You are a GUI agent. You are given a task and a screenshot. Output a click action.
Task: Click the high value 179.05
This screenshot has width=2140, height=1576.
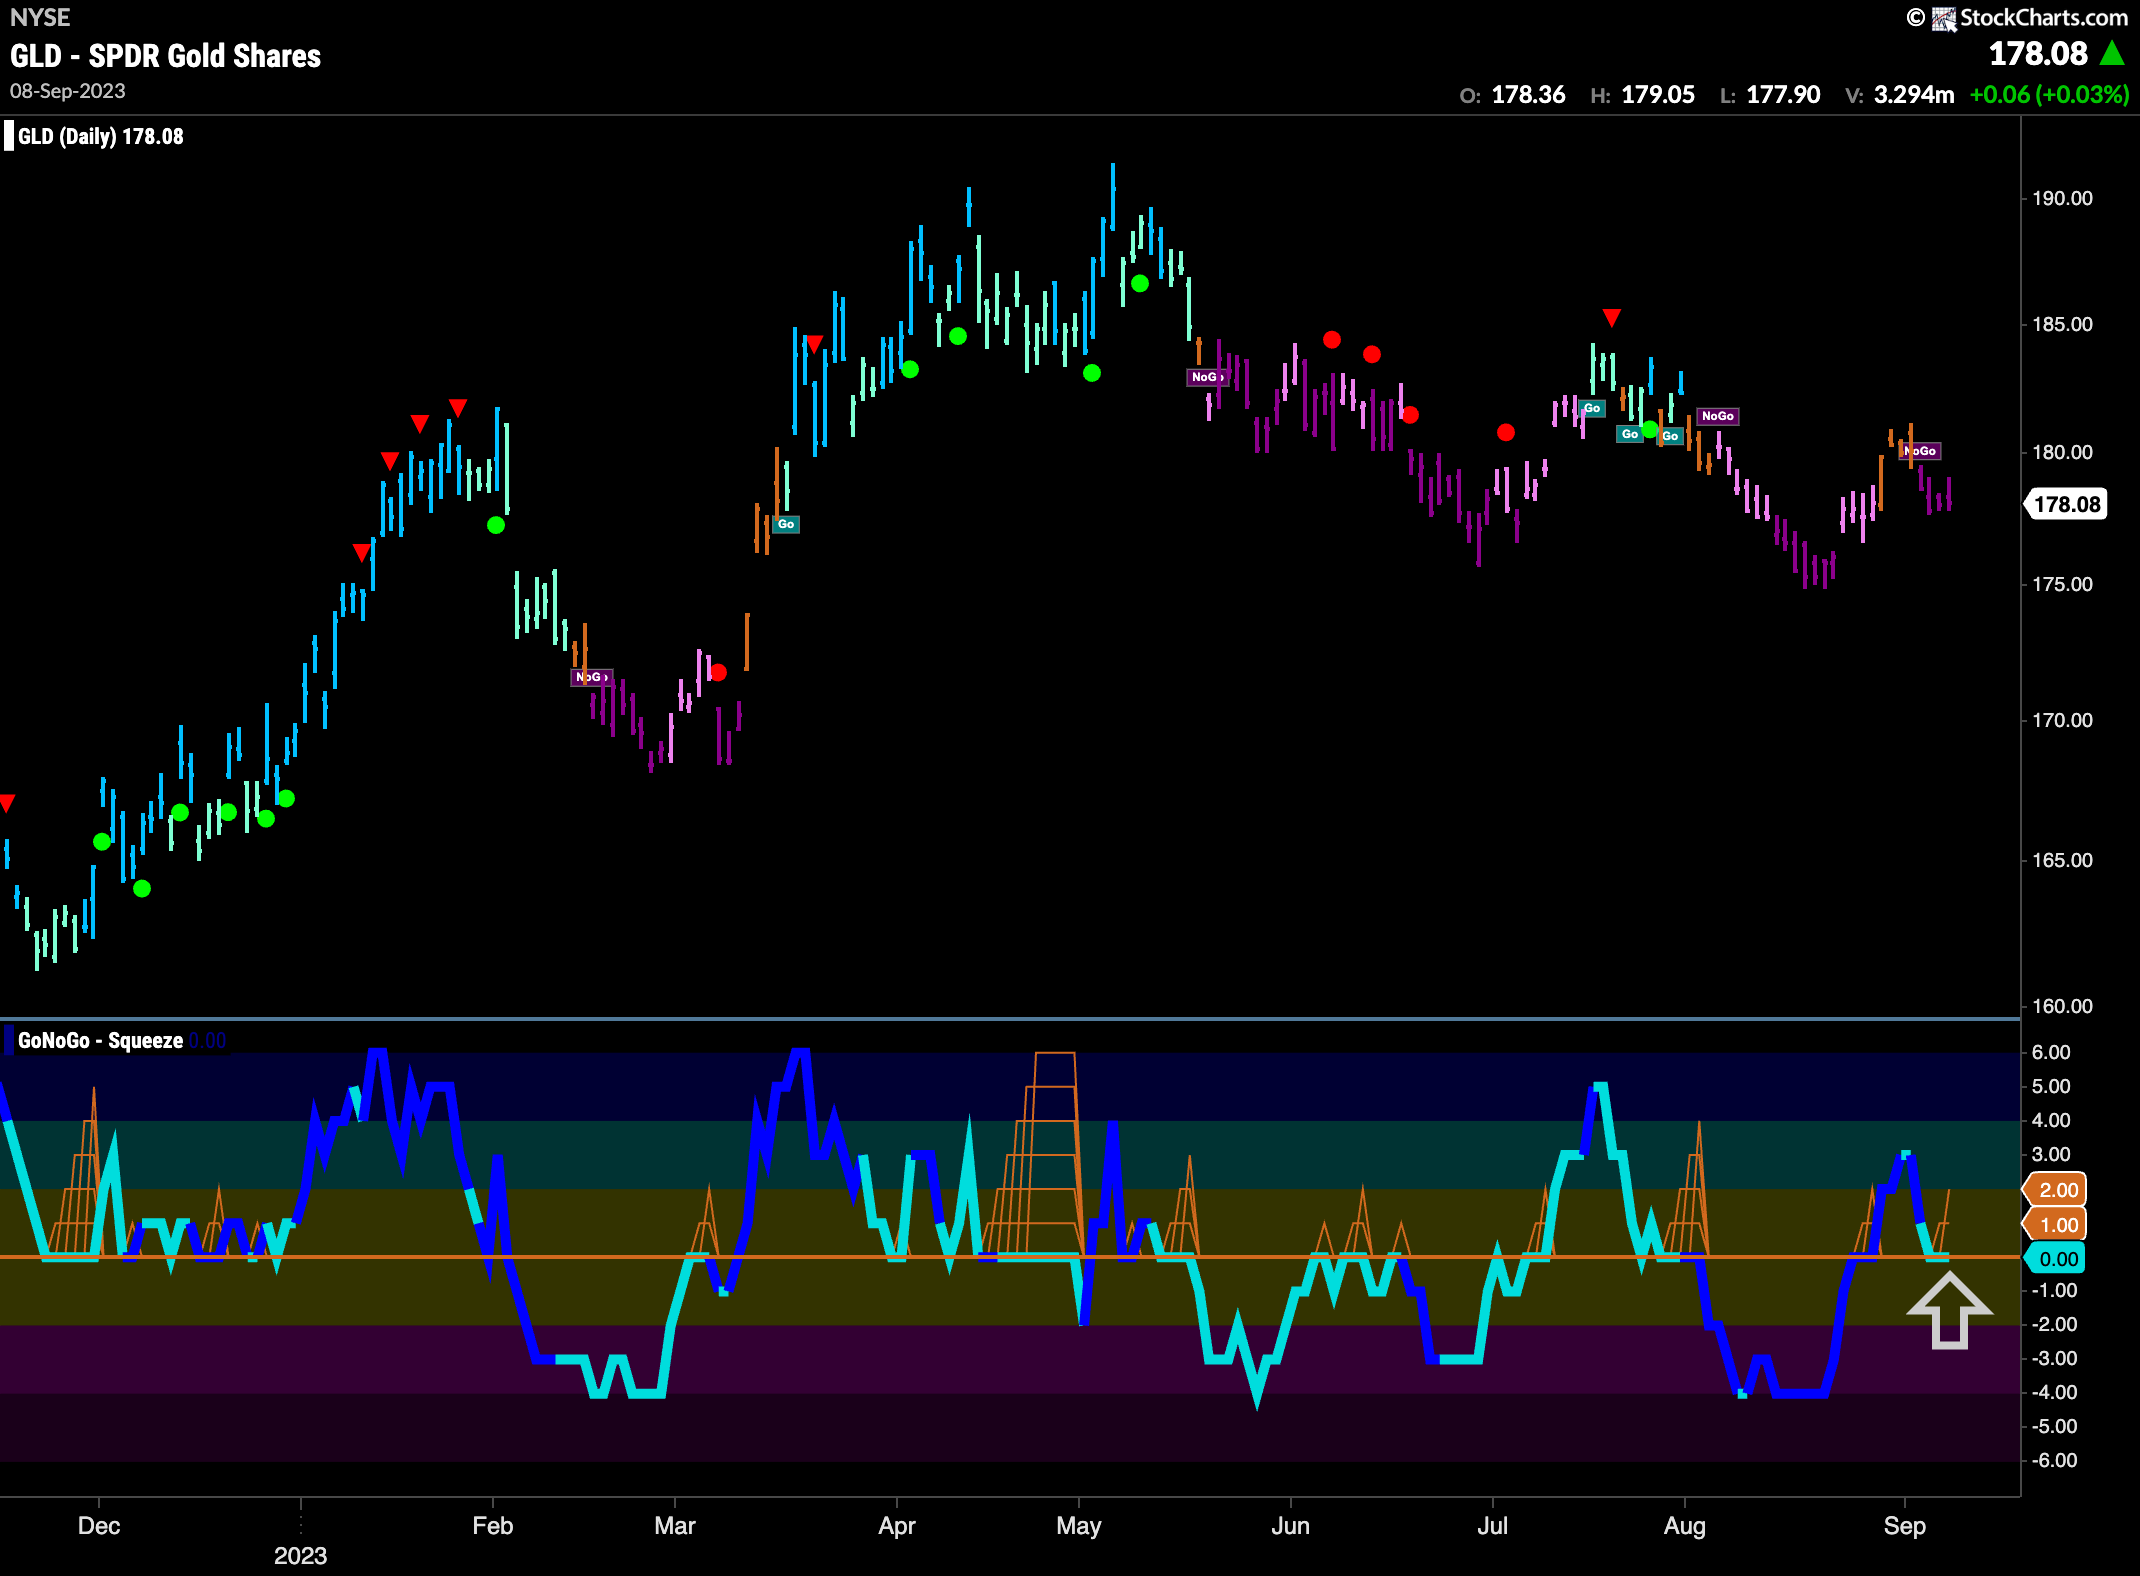click(x=1658, y=95)
